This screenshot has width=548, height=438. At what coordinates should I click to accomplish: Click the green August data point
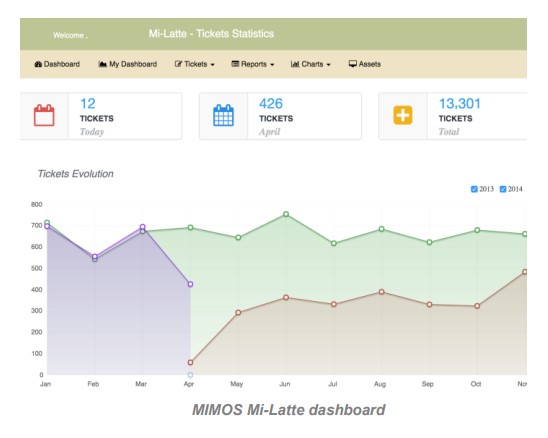coord(382,229)
